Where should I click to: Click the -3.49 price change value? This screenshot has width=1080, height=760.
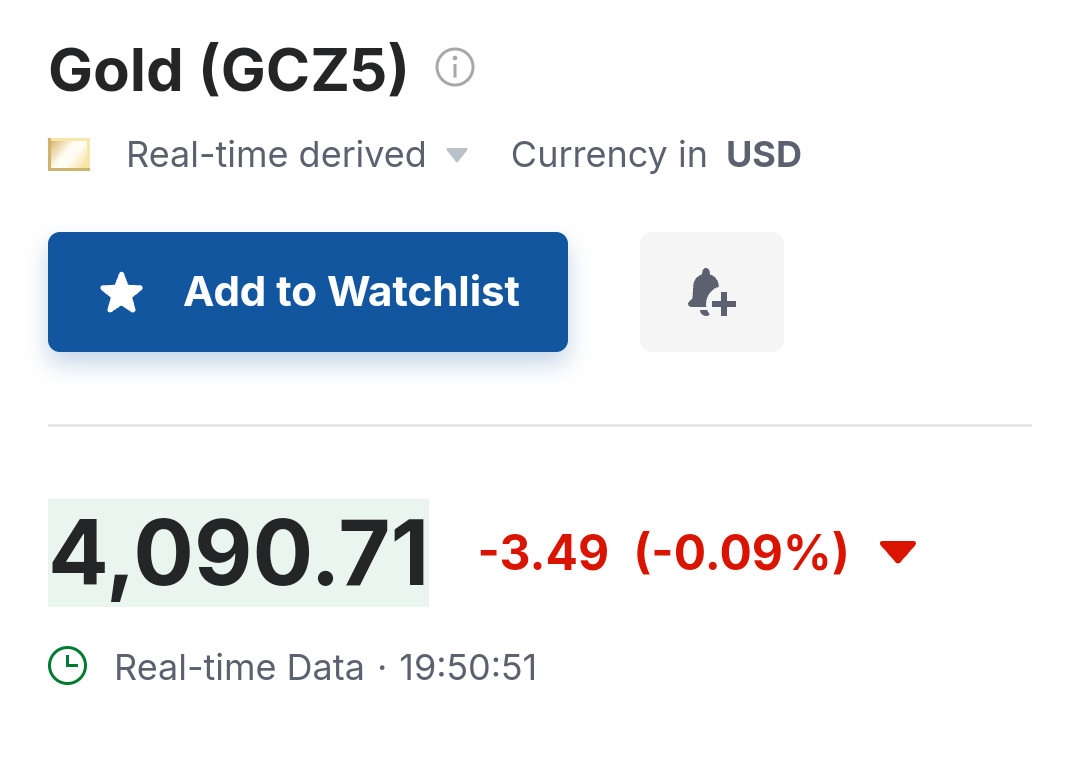(544, 553)
